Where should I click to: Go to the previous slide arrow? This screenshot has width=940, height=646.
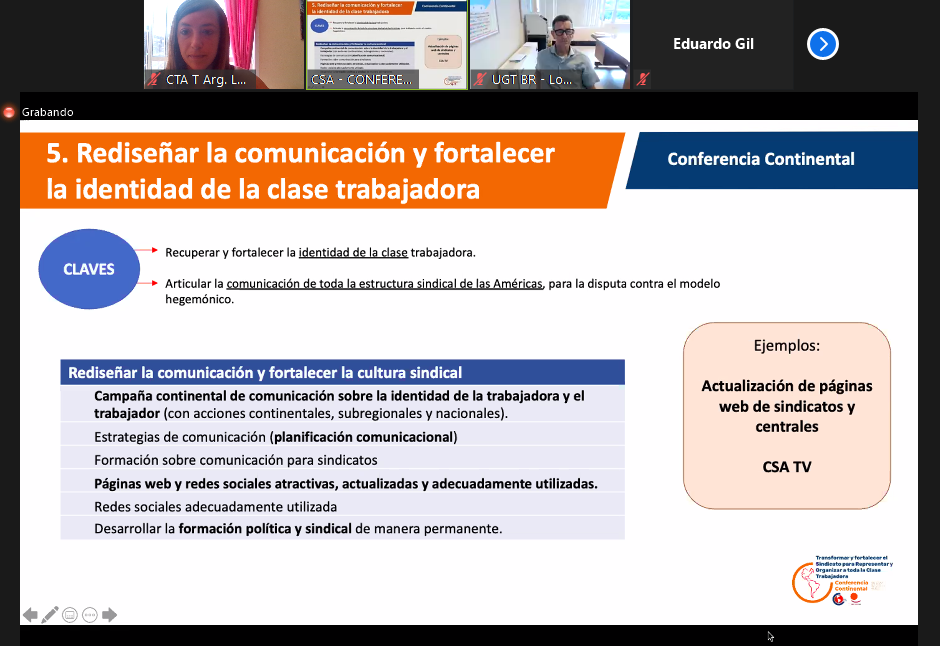click(30, 614)
